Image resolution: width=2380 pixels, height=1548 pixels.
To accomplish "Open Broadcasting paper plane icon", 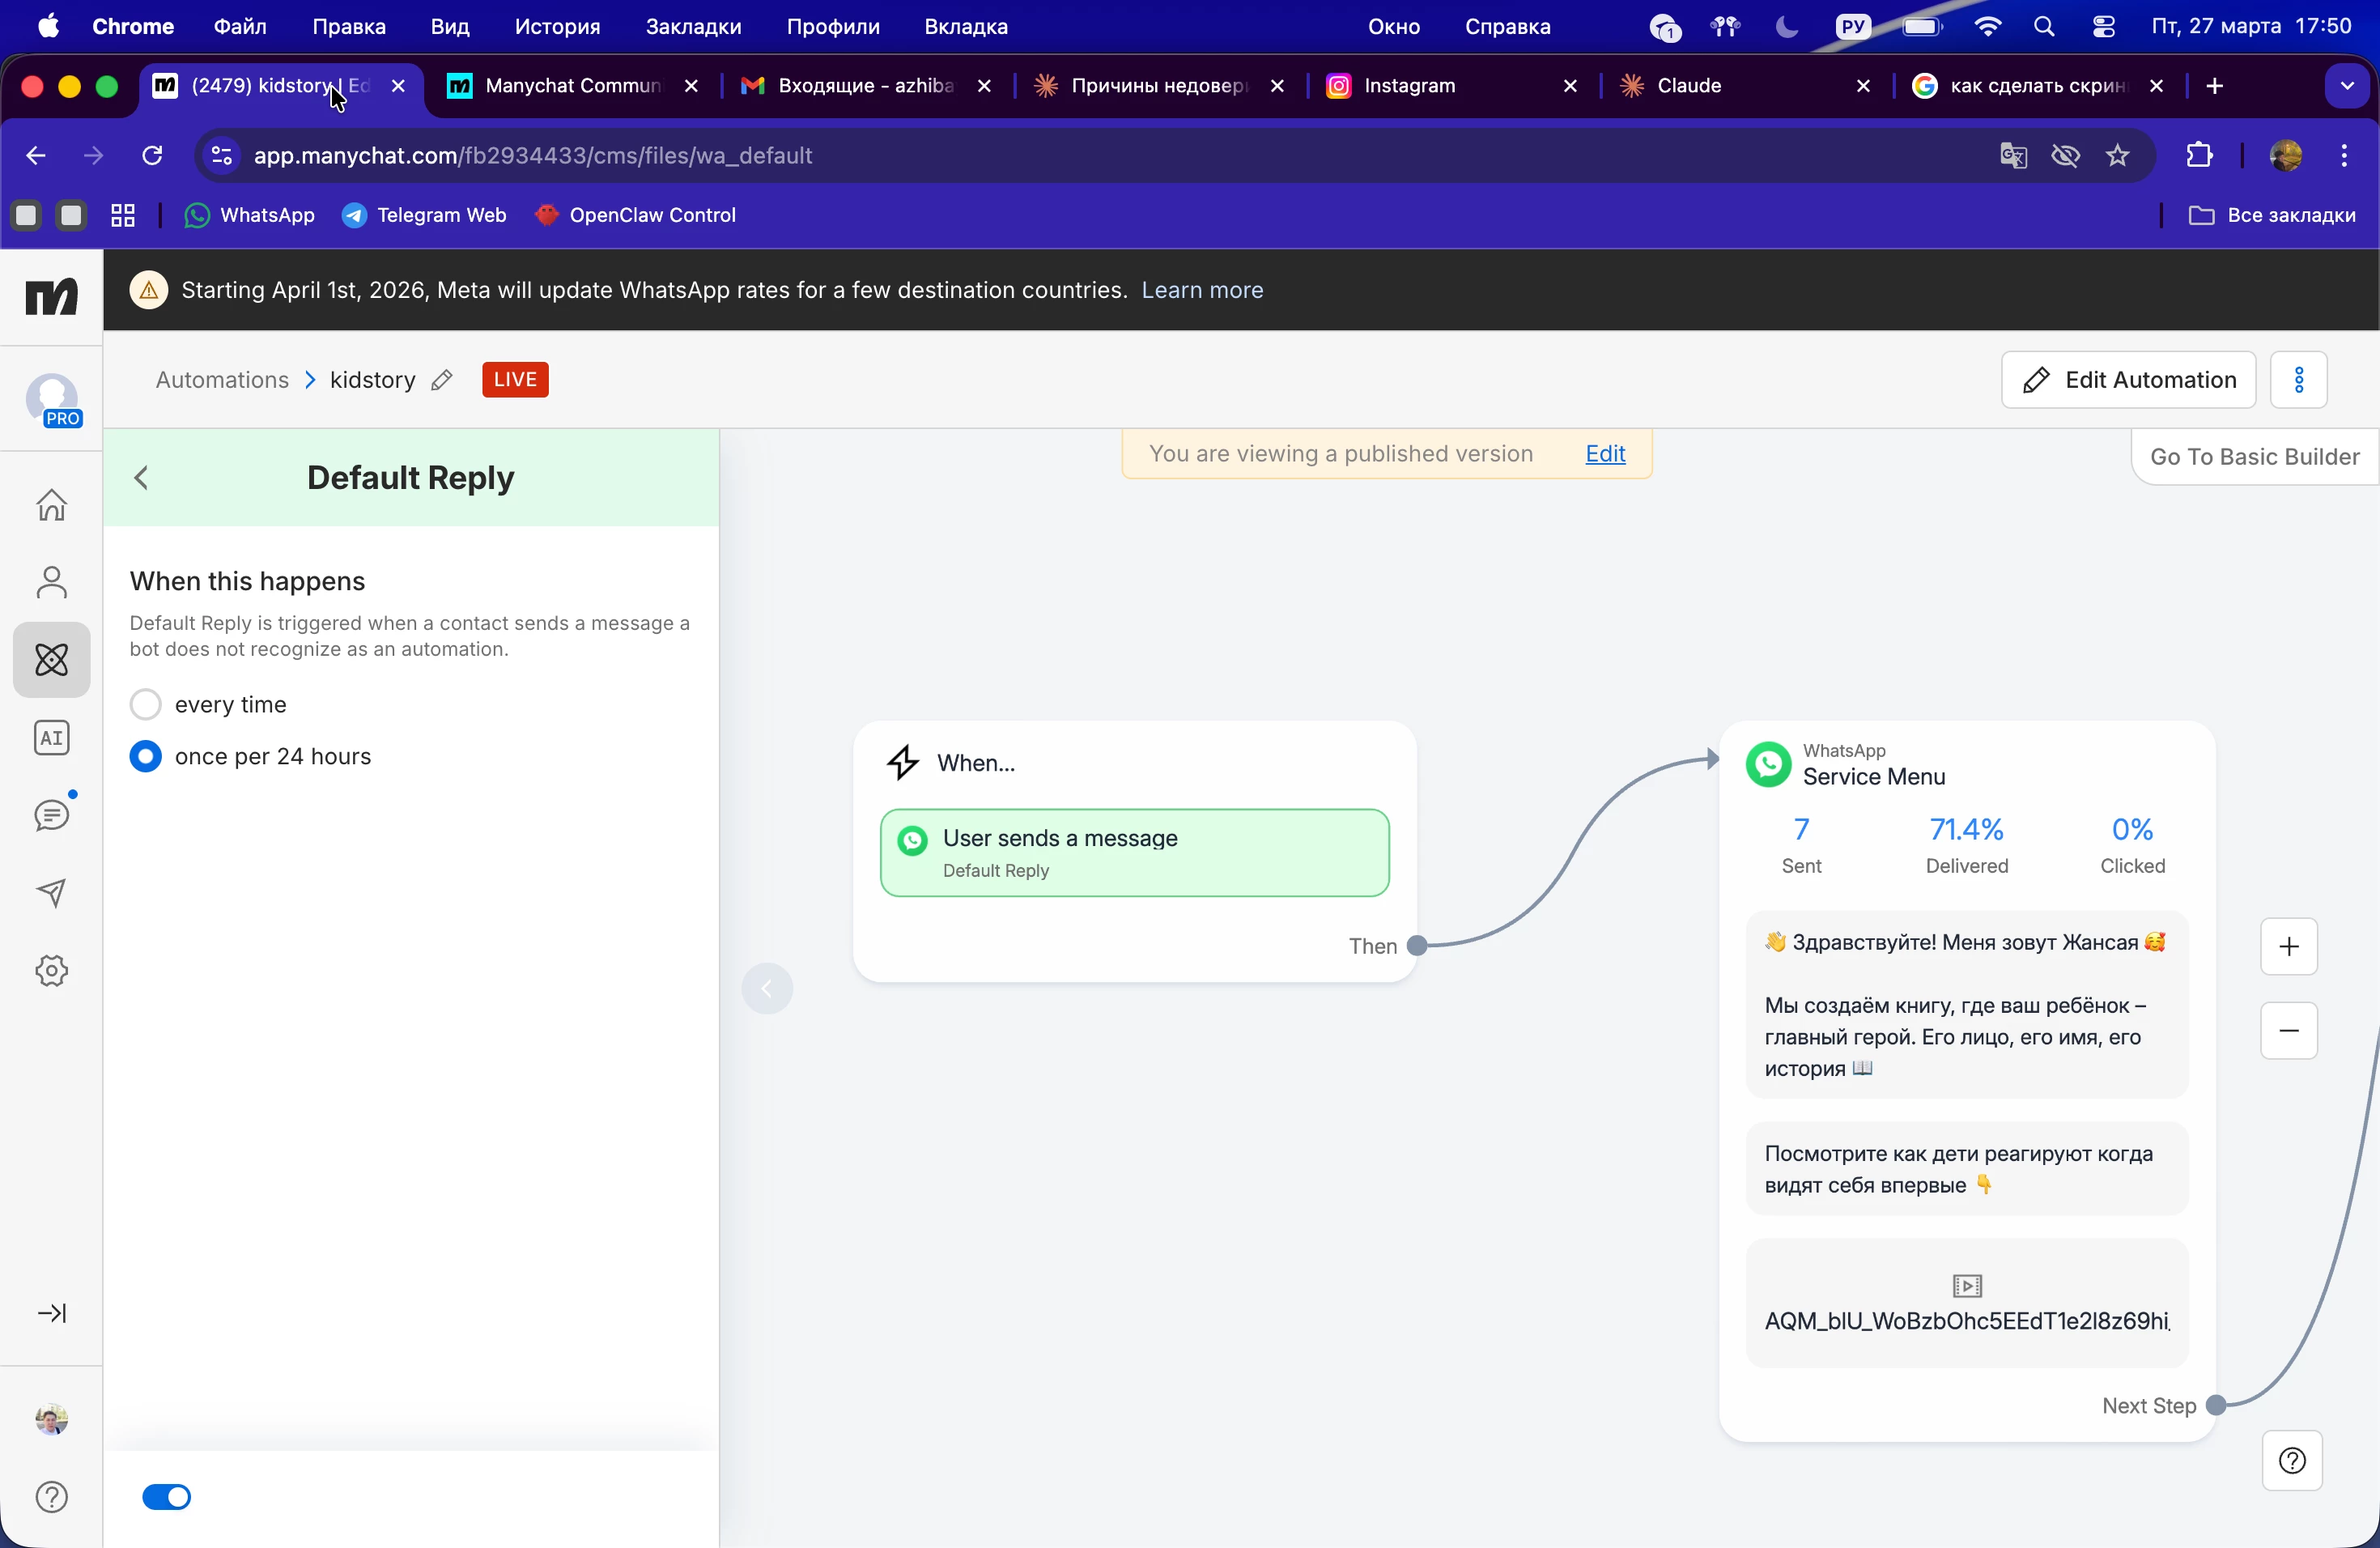I will pos(51,893).
